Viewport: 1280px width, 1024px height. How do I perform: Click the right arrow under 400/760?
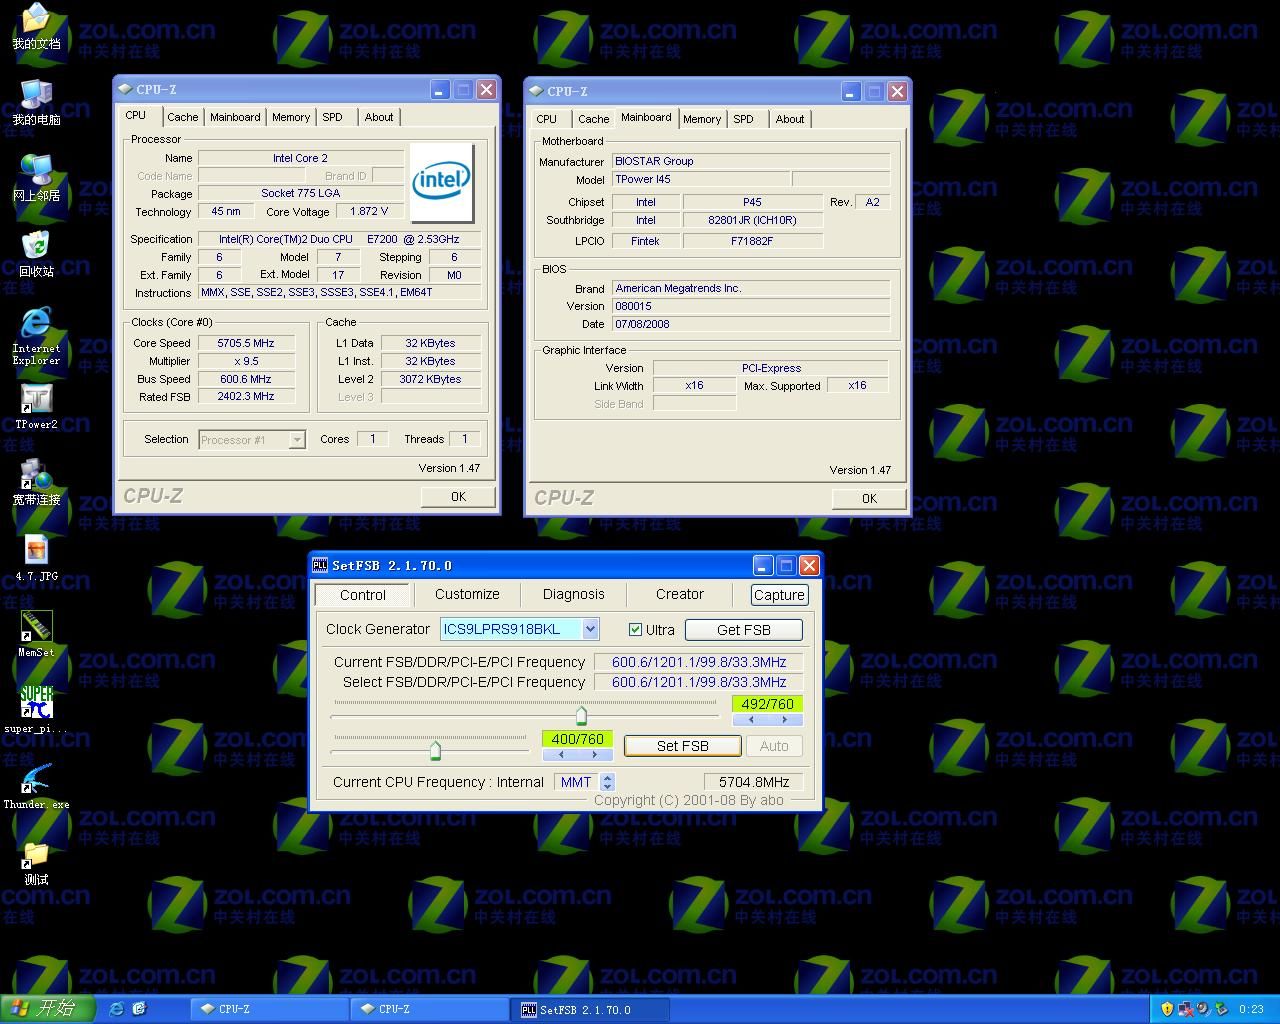pos(594,755)
